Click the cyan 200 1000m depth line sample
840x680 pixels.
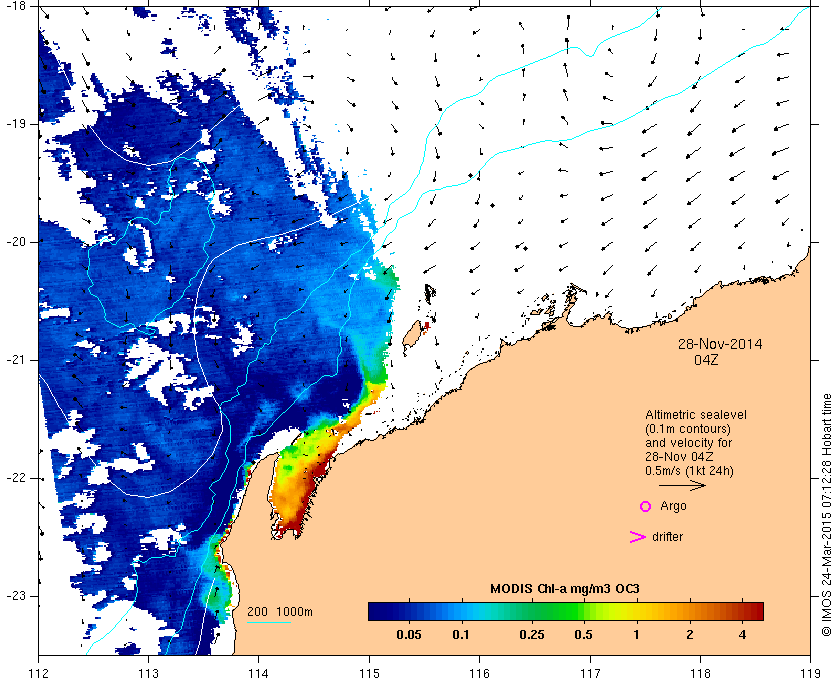(268, 622)
